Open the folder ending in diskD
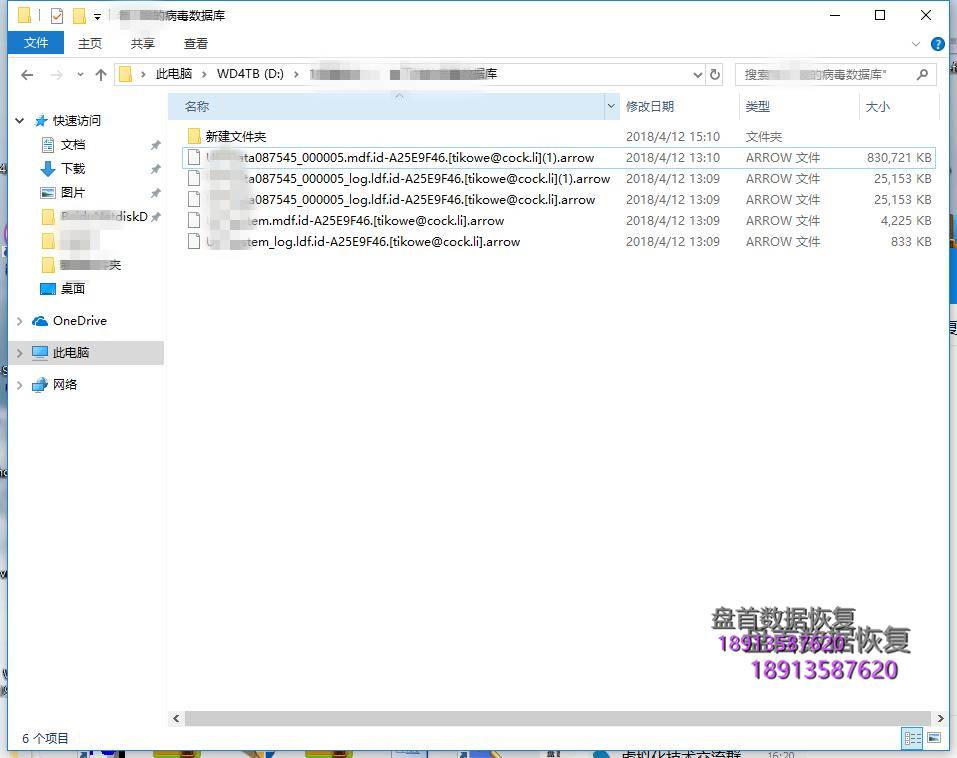Image resolution: width=957 pixels, height=758 pixels. pyautogui.click(x=104, y=216)
